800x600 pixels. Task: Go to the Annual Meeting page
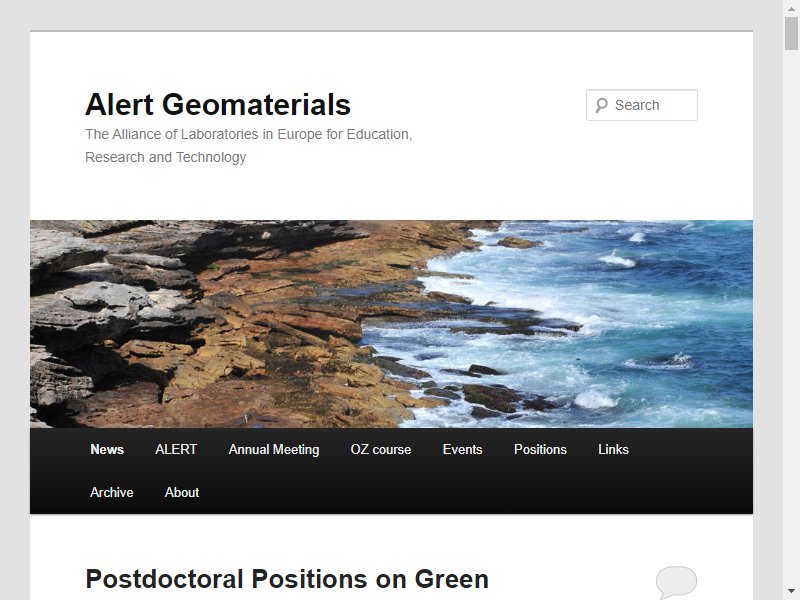coord(274,449)
